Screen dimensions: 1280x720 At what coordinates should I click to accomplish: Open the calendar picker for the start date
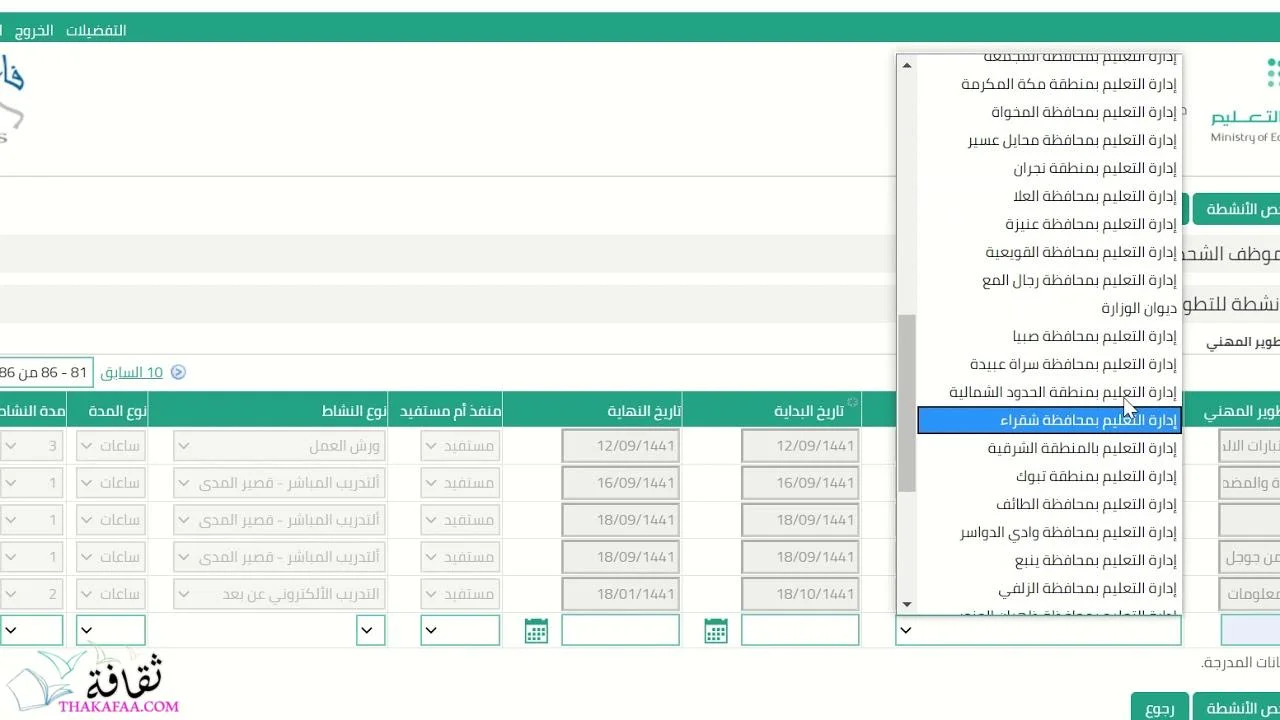715,630
